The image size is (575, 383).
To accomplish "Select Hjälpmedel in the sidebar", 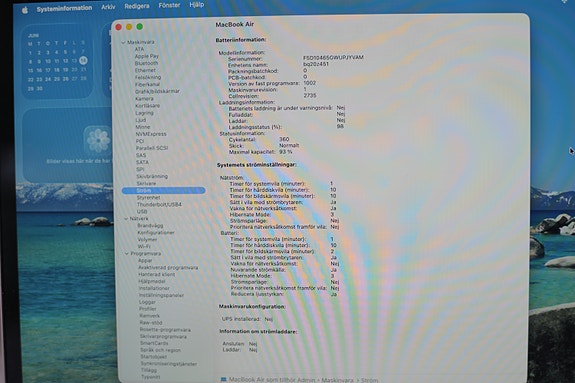I will click(x=152, y=281).
